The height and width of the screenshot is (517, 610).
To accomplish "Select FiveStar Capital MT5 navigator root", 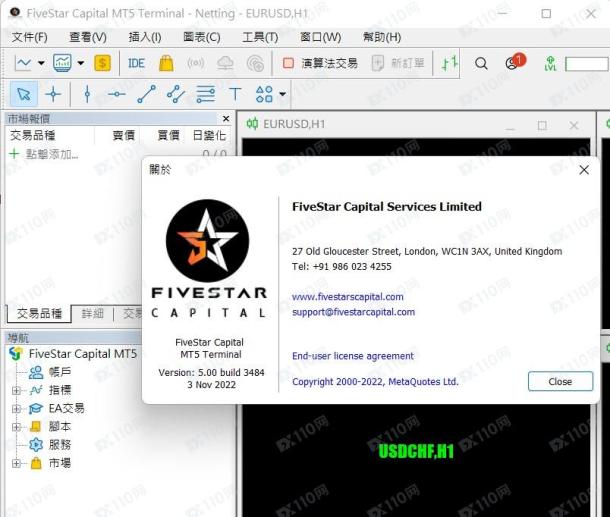I will coord(83,354).
